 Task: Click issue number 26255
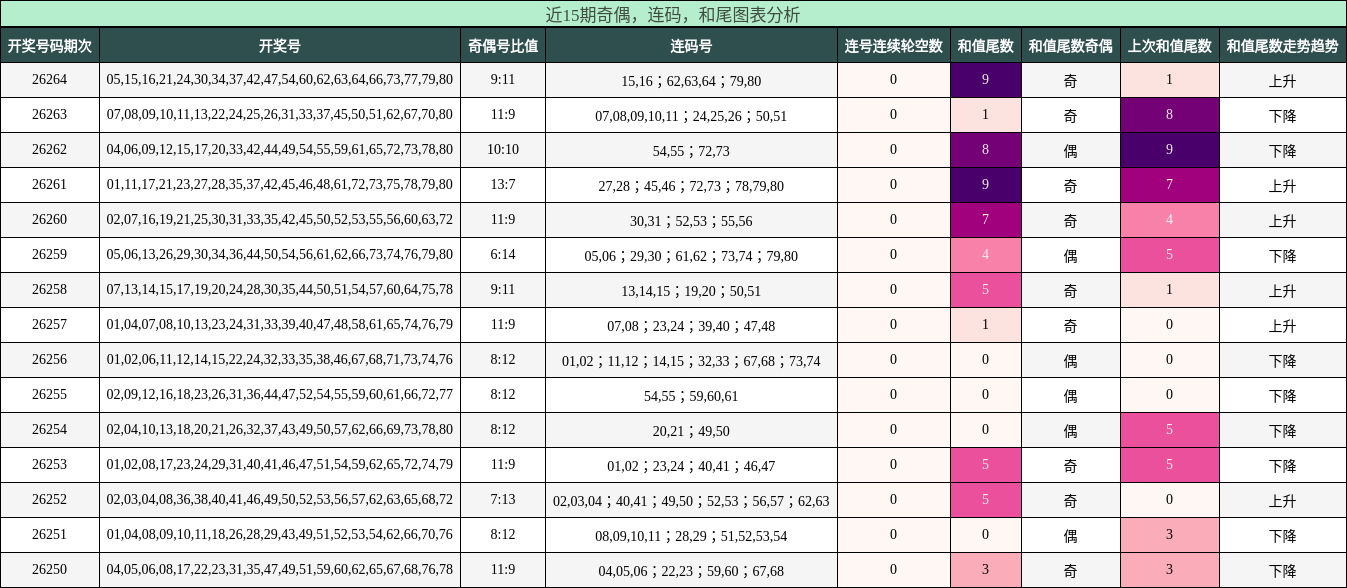[50, 395]
